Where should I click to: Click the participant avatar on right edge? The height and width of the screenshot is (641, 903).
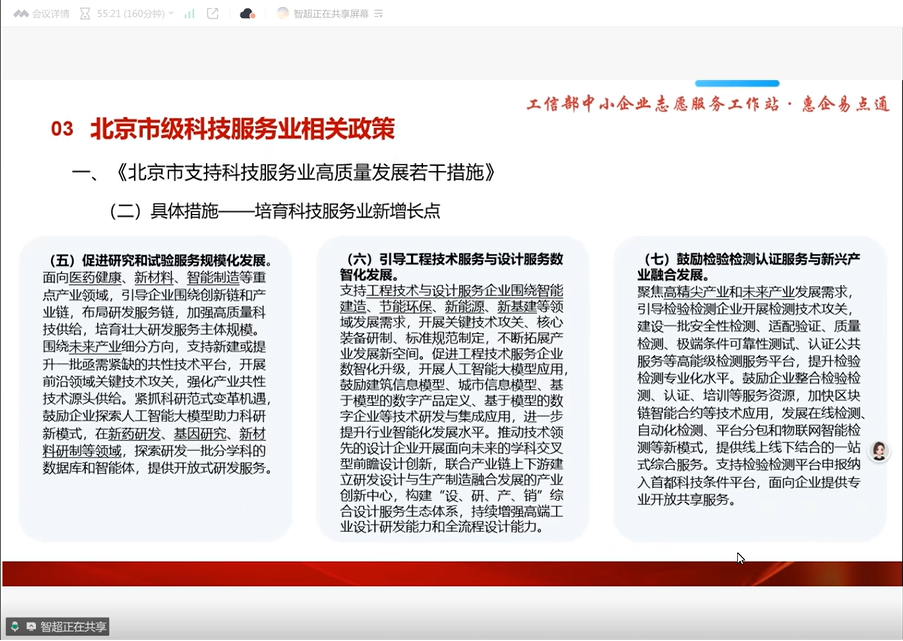879,451
